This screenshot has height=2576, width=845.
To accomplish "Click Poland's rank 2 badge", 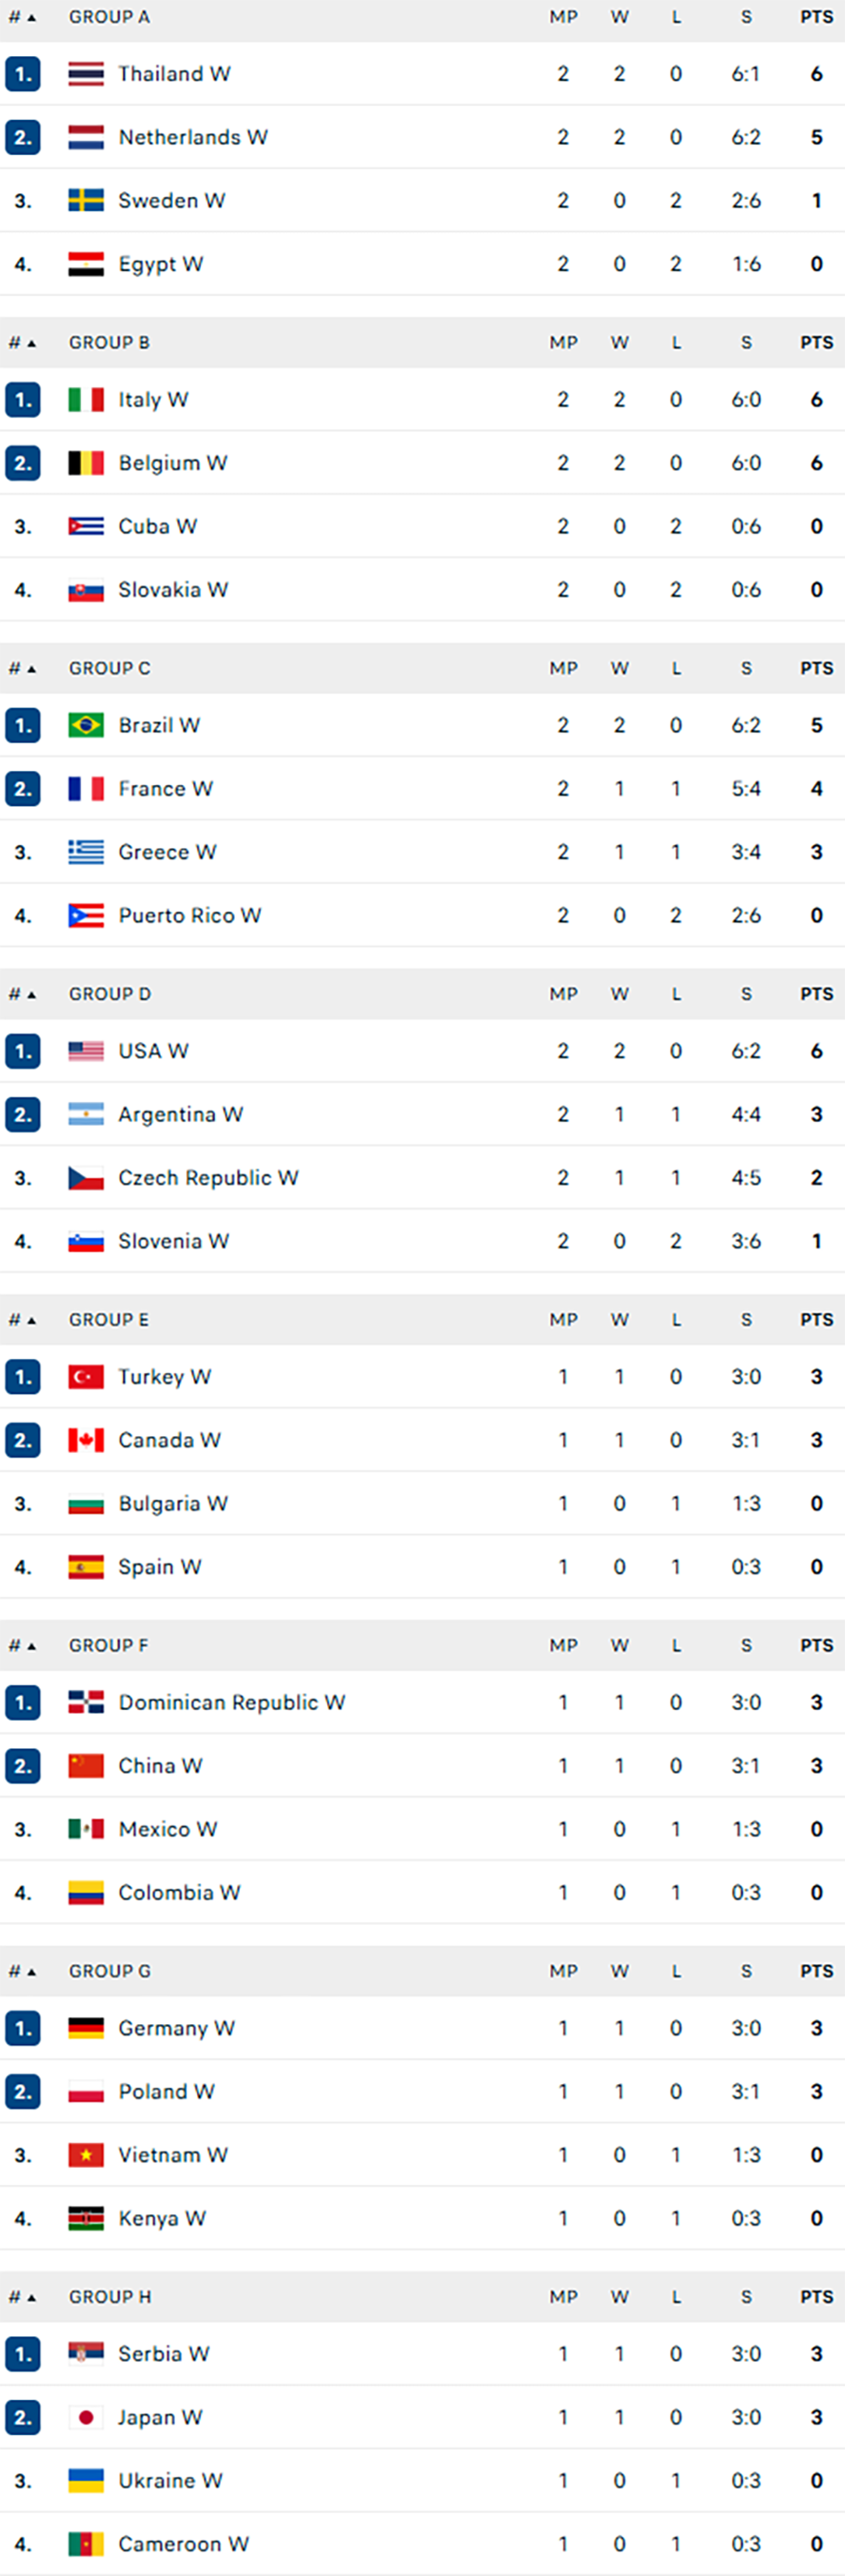I will point(23,2091).
